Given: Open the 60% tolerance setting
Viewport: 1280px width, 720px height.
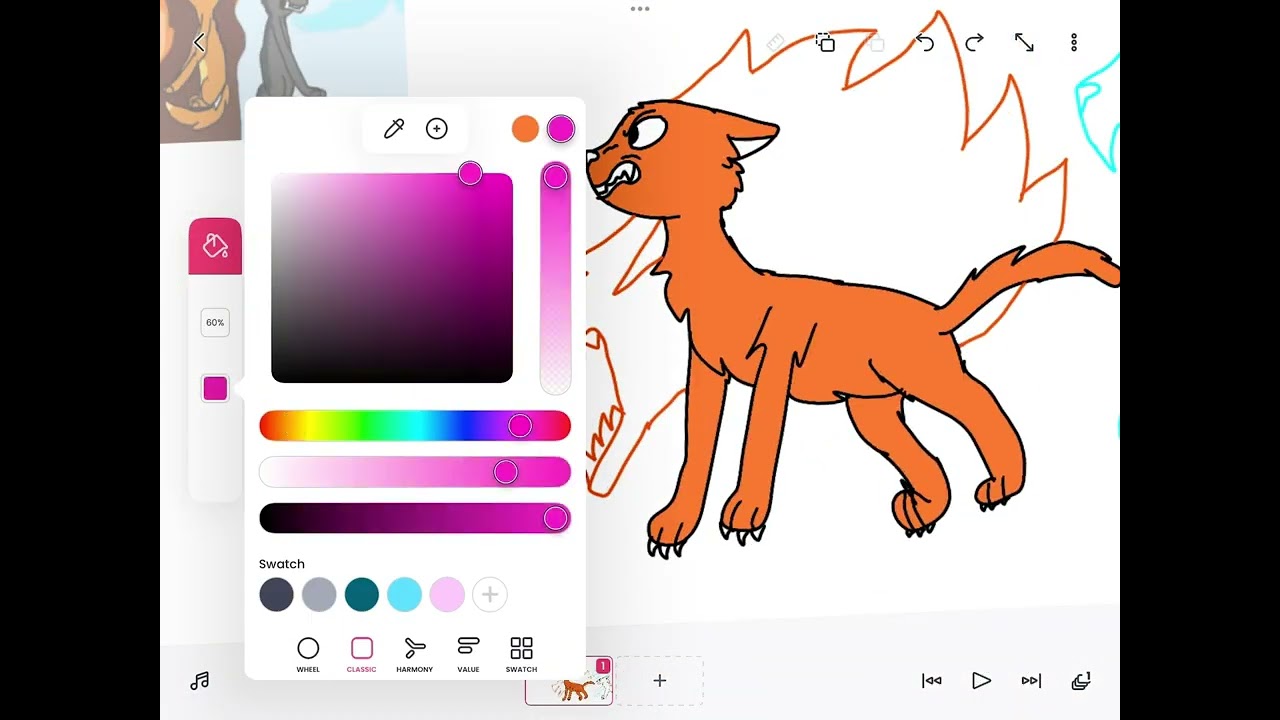Looking at the screenshot, I should pos(215,323).
